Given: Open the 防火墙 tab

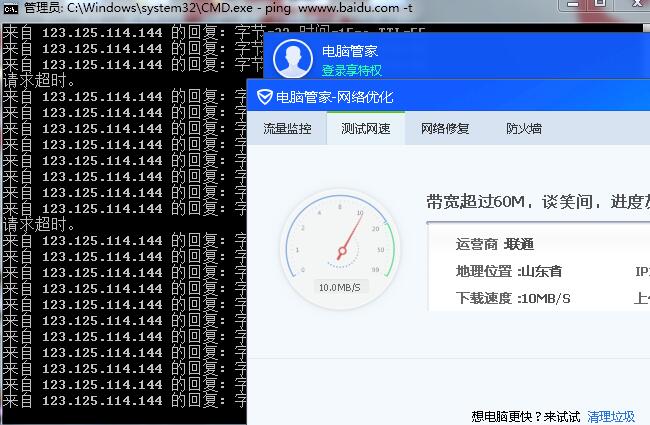Looking at the screenshot, I should [524, 129].
